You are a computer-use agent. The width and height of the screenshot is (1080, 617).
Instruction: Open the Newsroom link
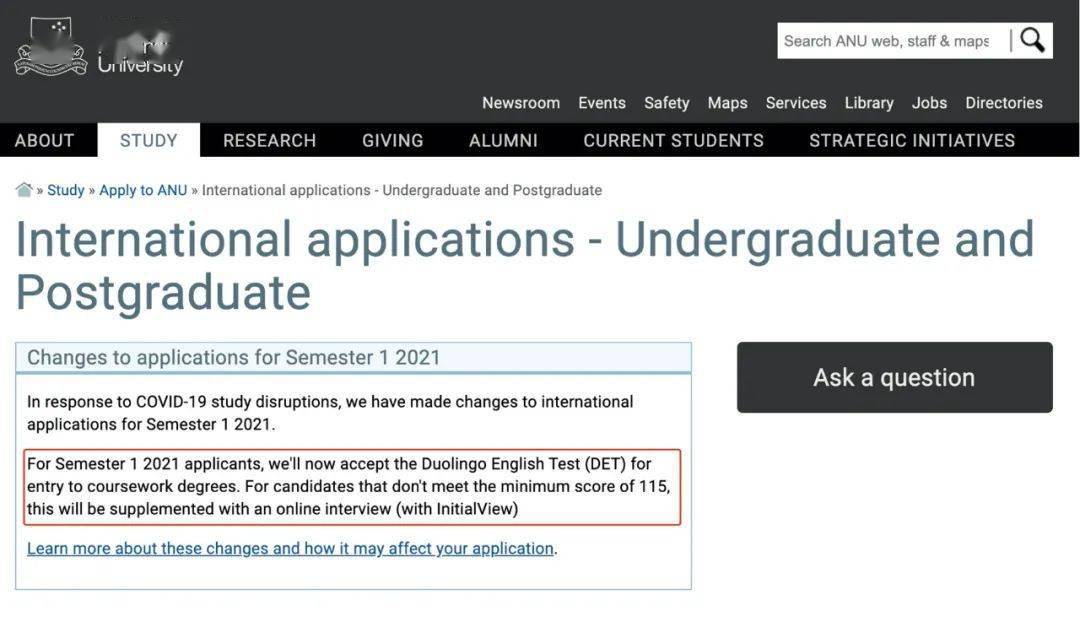tap(521, 103)
